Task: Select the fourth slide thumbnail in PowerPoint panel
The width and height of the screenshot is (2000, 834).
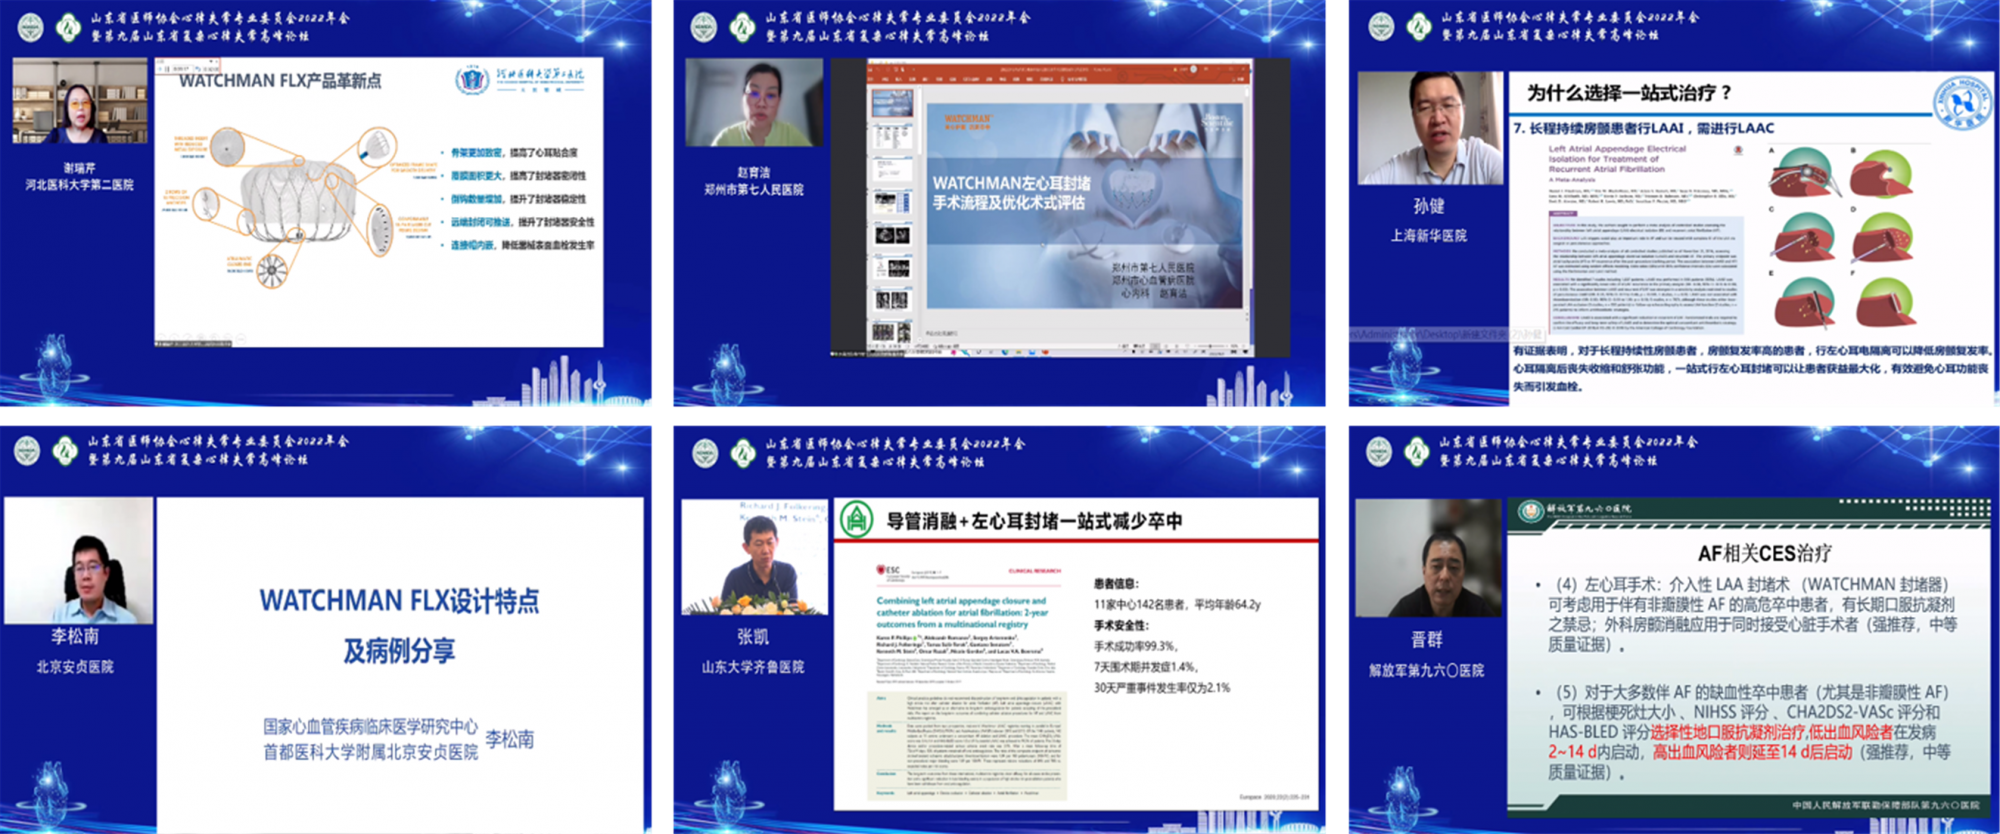Action: click(892, 202)
